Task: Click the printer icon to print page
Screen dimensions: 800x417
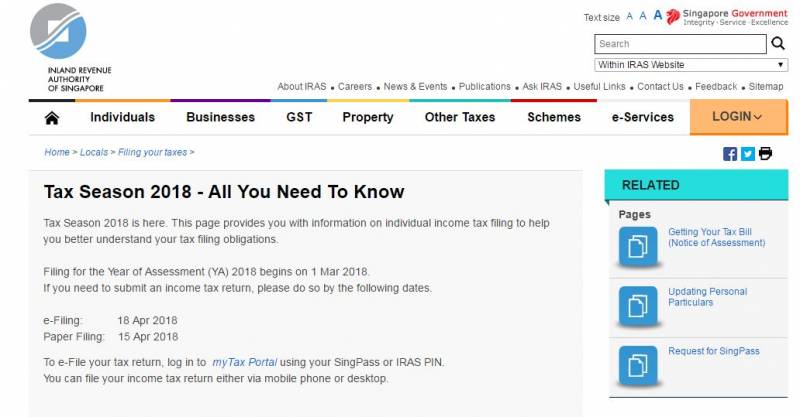Action: tap(765, 154)
